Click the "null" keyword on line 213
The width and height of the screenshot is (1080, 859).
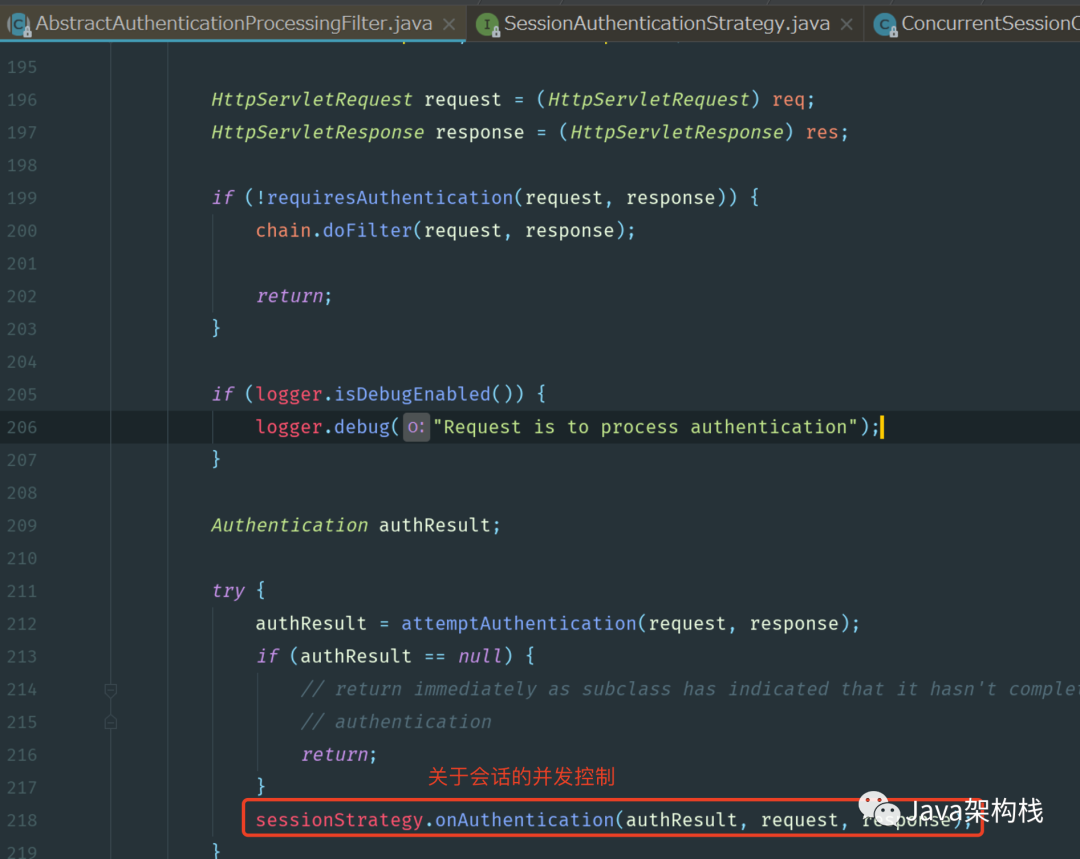480,656
